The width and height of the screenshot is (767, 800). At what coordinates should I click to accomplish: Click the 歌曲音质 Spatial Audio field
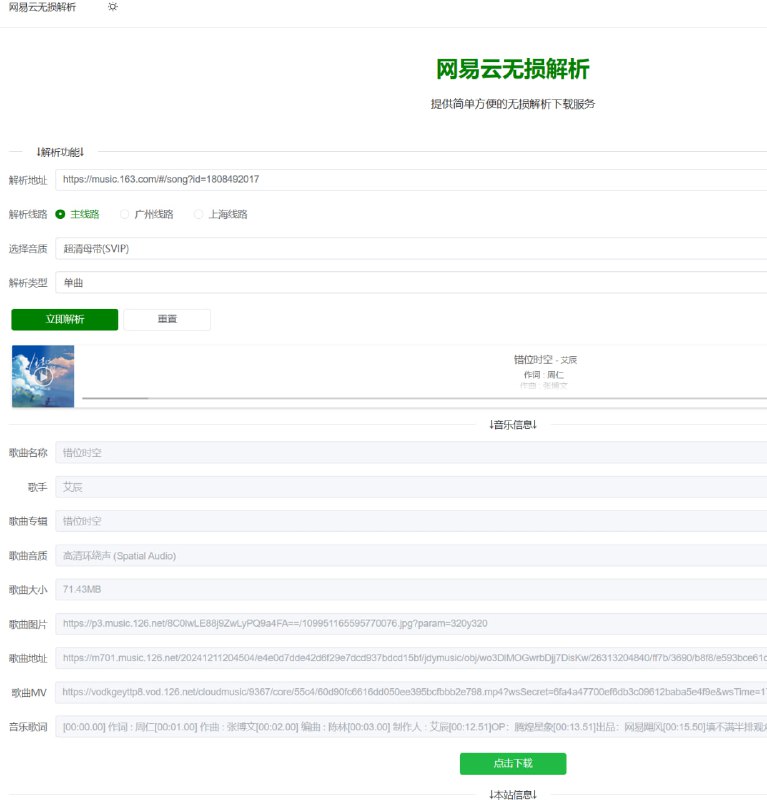pos(411,556)
